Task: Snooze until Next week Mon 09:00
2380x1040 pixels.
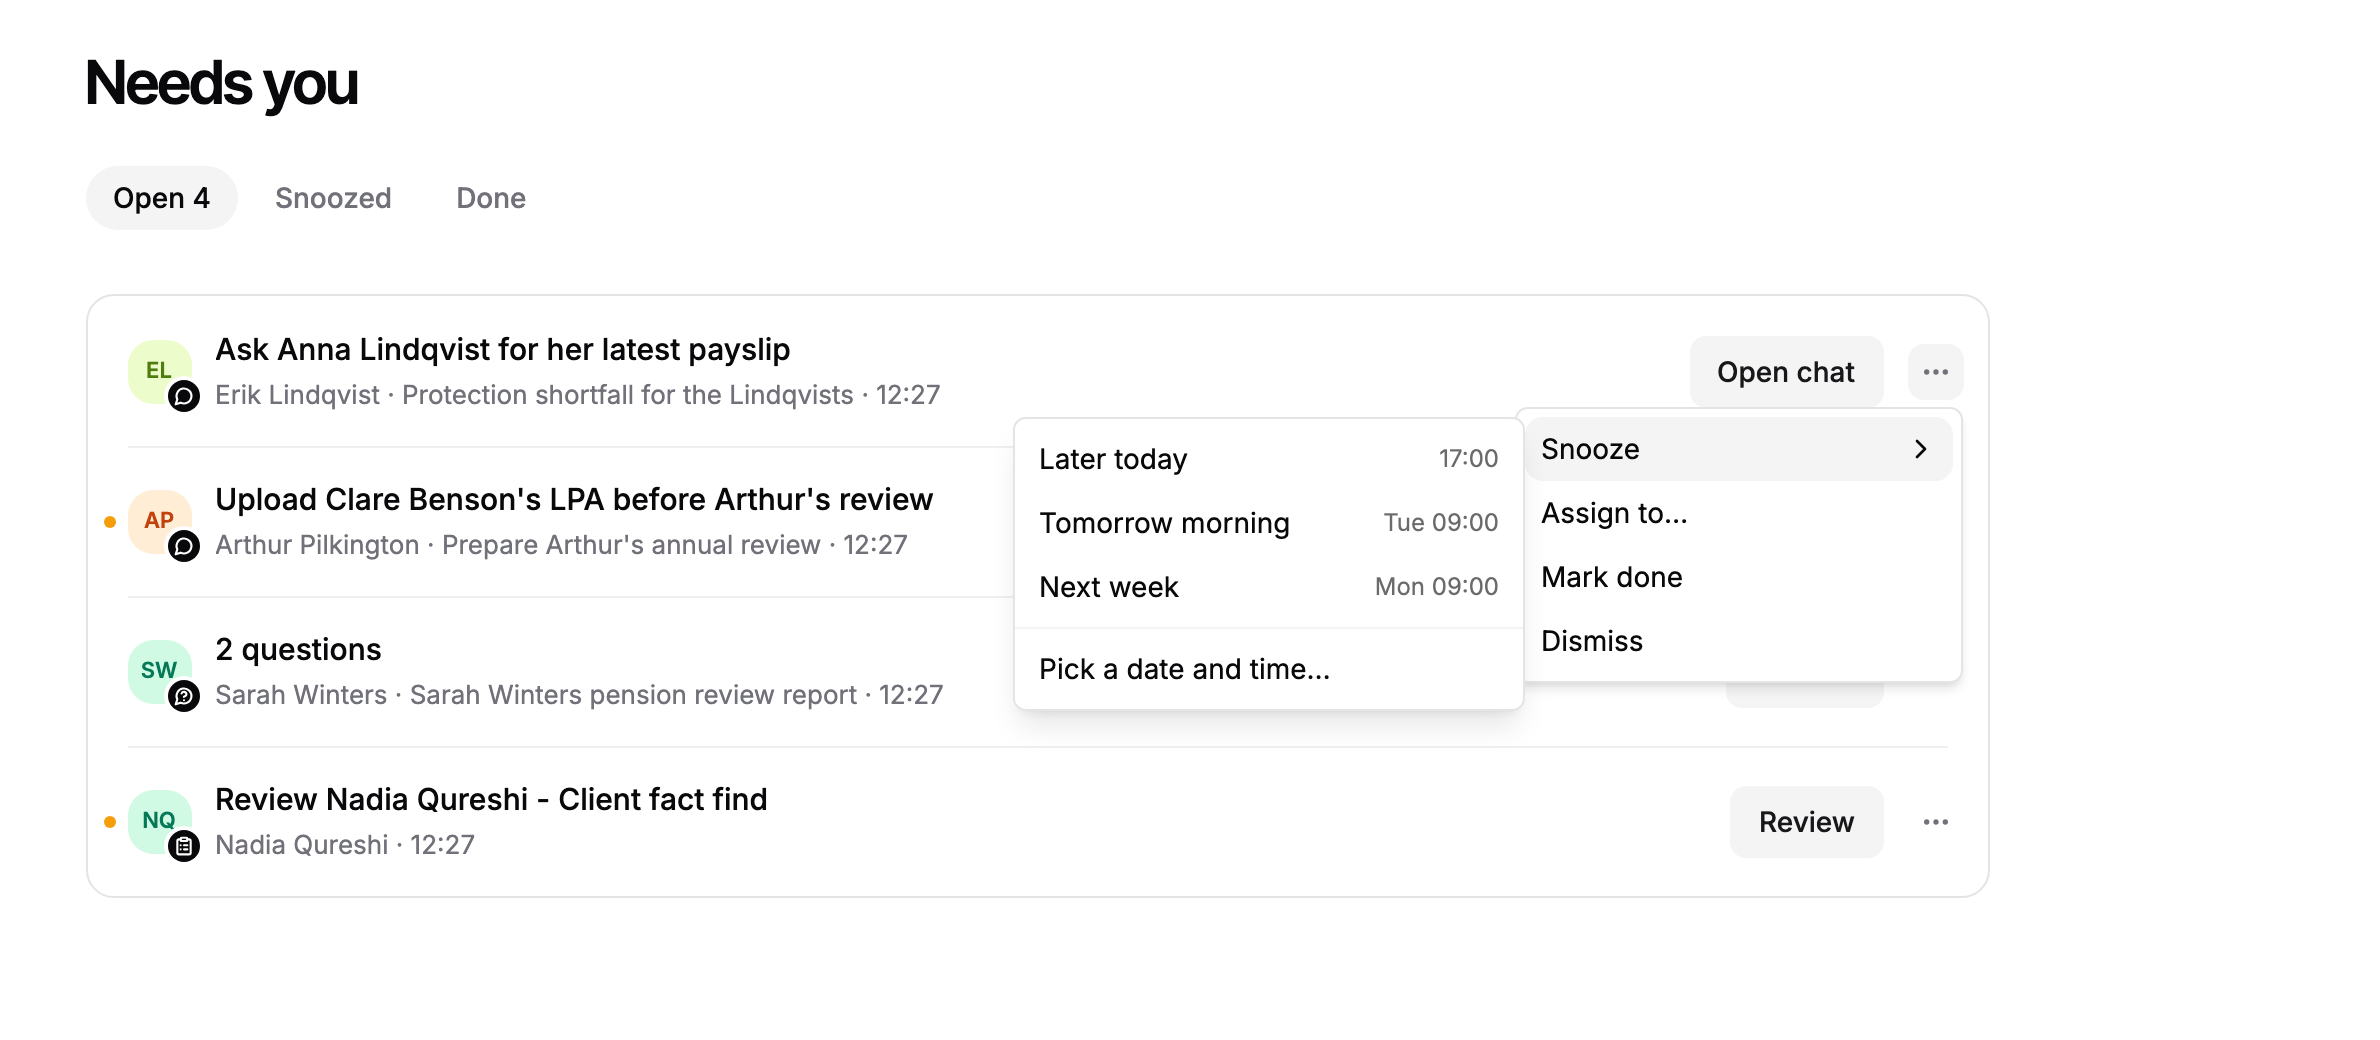Action: coord(1268,587)
